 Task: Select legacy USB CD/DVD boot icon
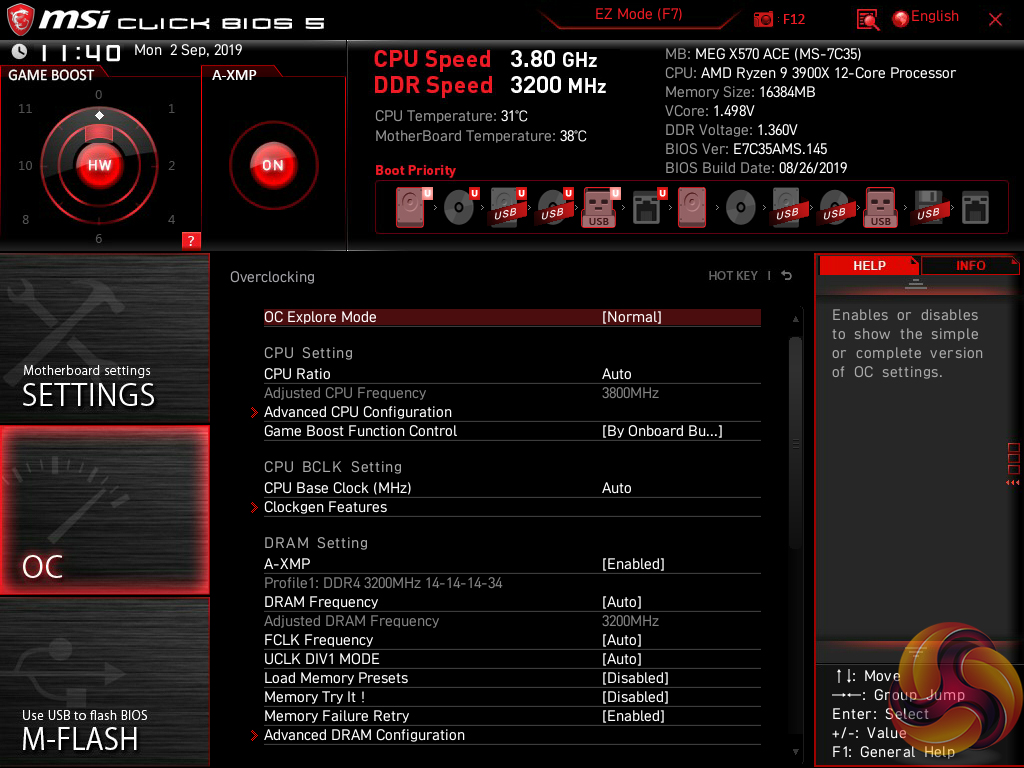tap(835, 207)
